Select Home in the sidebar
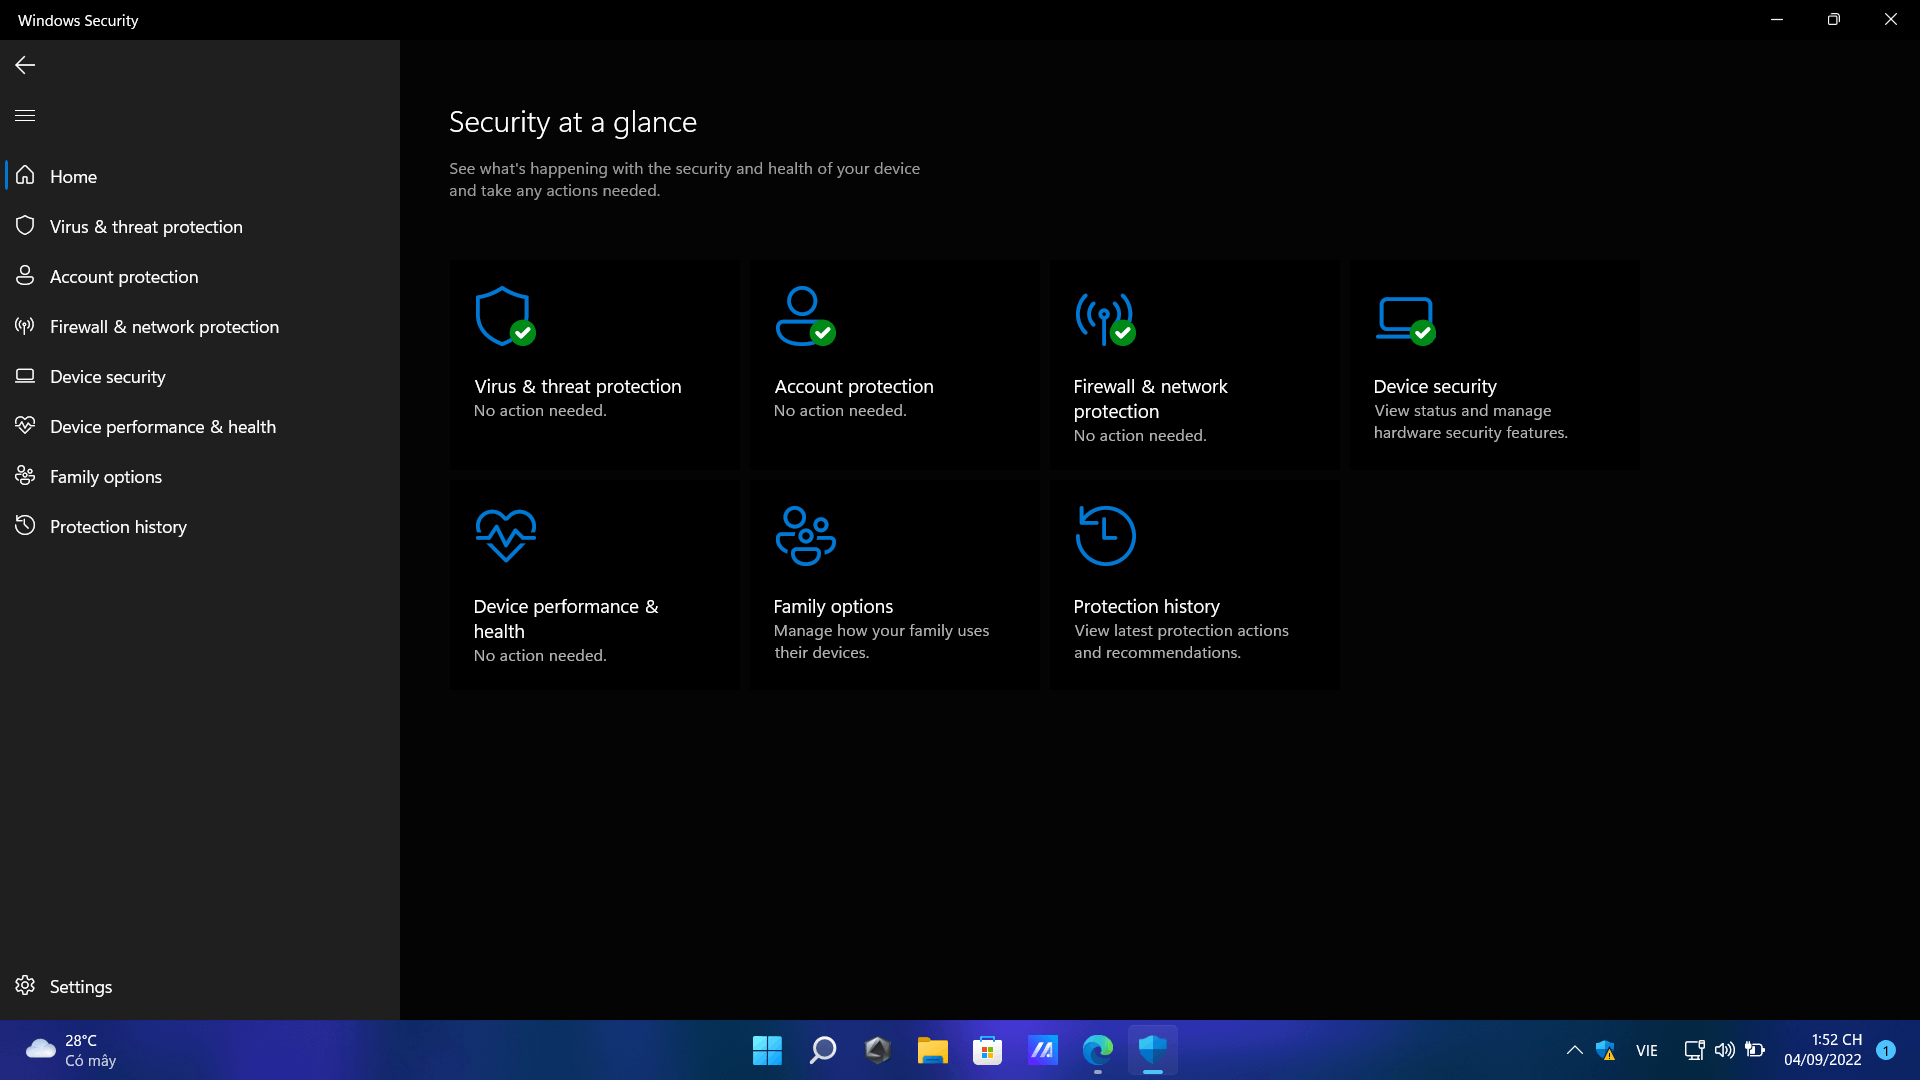This screenshot has height=1080, width=1920. [200, 176]
